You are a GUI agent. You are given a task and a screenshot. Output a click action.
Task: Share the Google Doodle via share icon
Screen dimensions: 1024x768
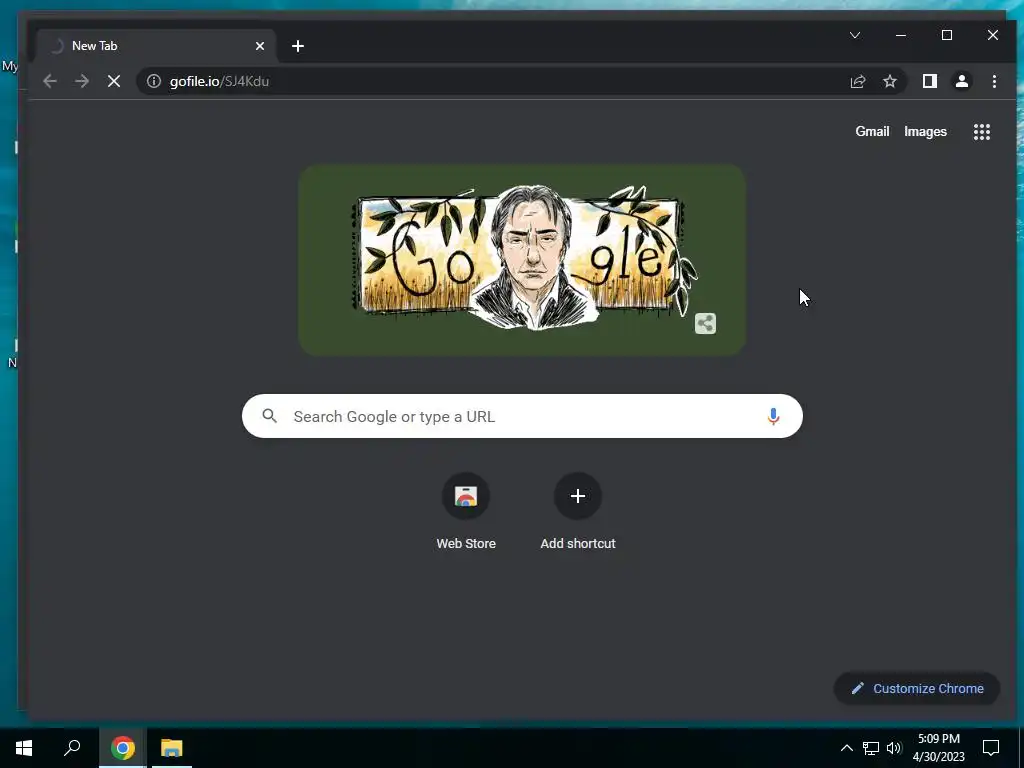705,323
